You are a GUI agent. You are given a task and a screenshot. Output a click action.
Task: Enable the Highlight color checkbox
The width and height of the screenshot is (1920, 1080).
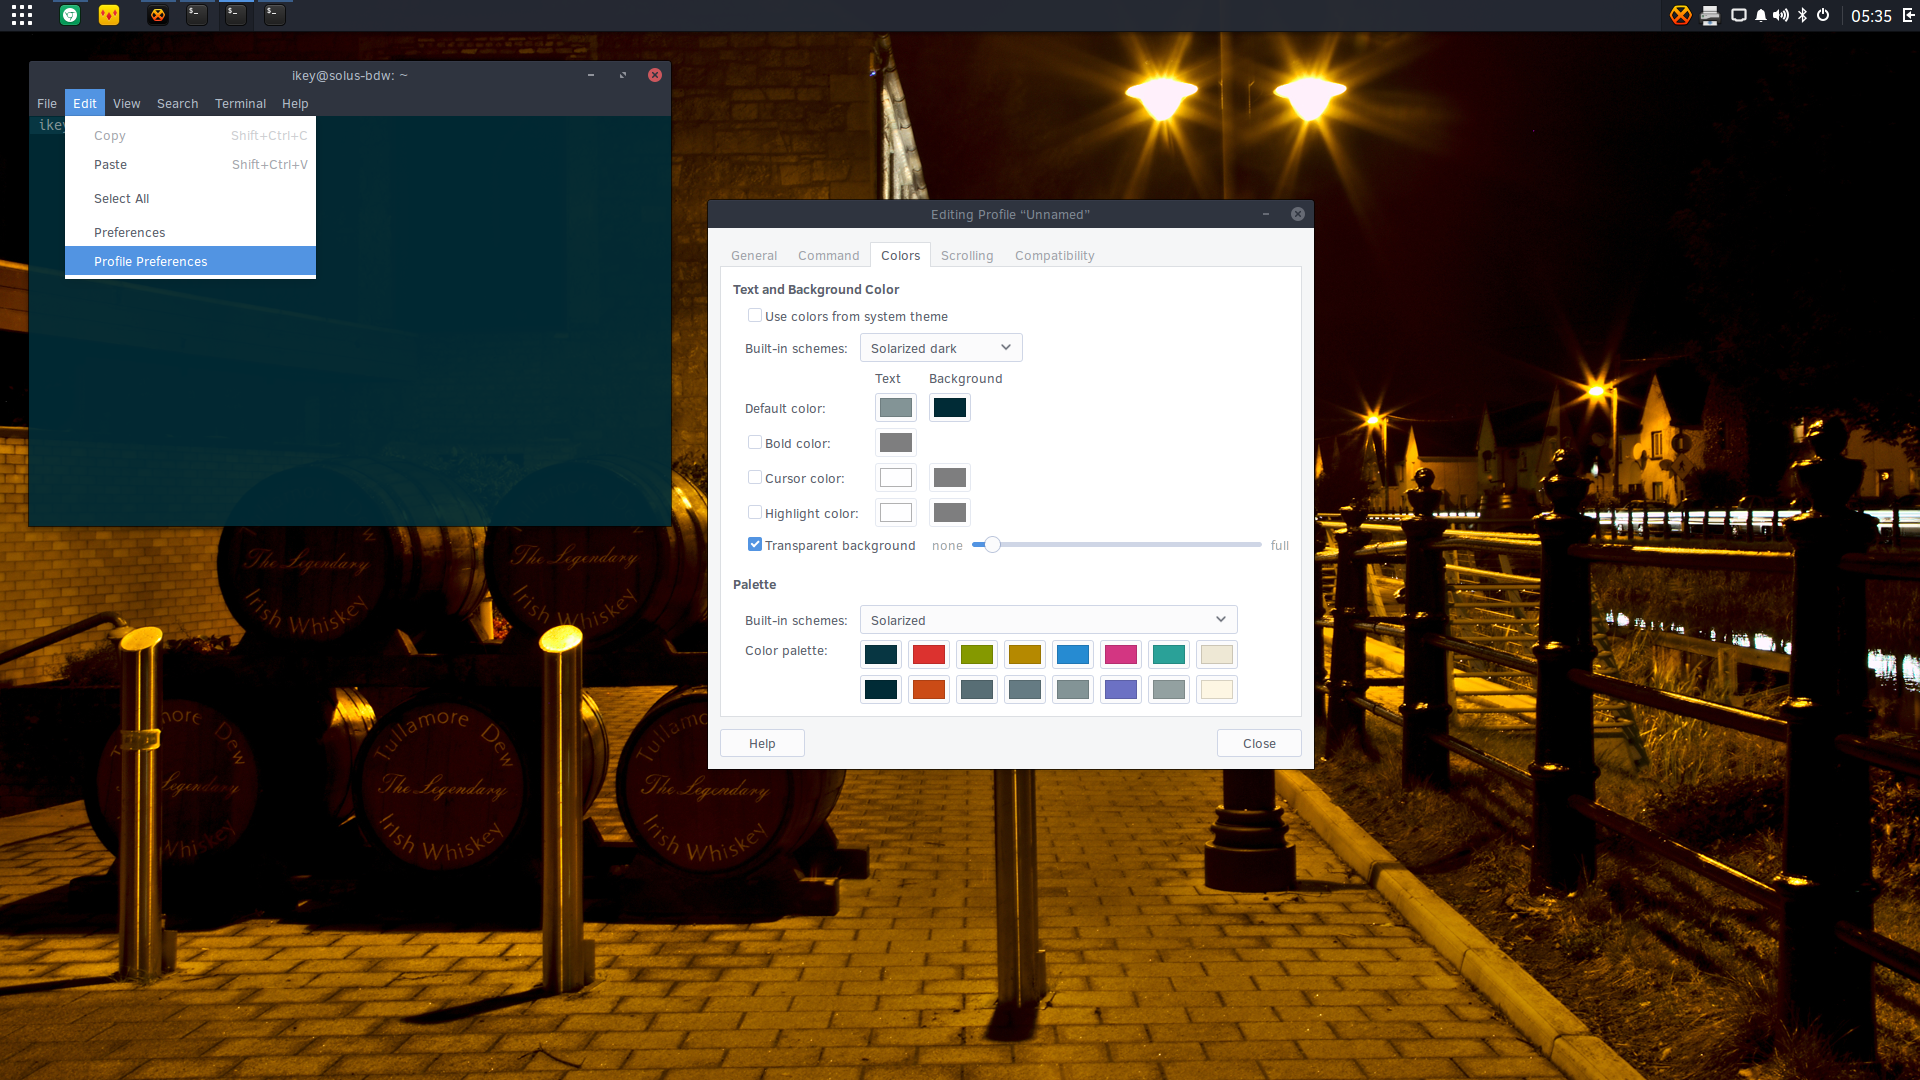[755, 512]
